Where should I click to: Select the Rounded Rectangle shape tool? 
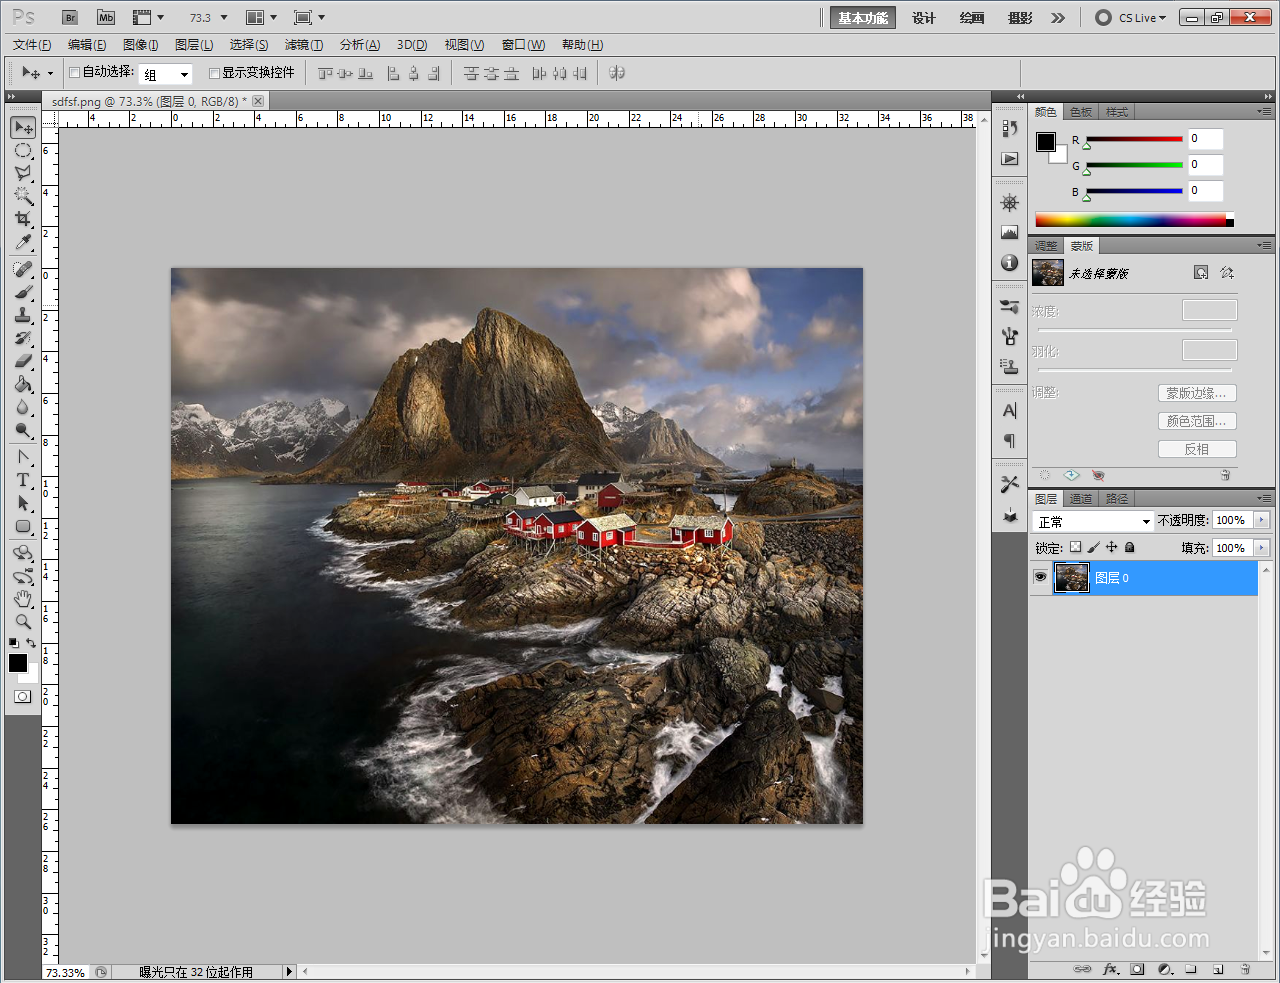click(23, 526)
